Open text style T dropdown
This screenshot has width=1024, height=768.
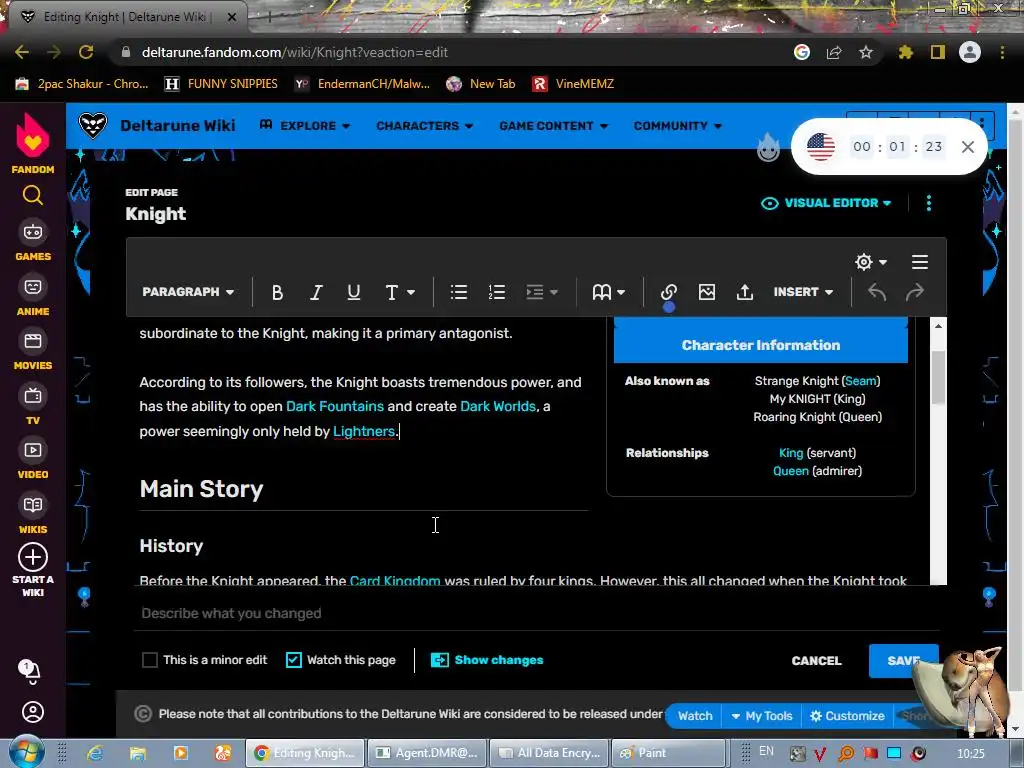[400, 293]
